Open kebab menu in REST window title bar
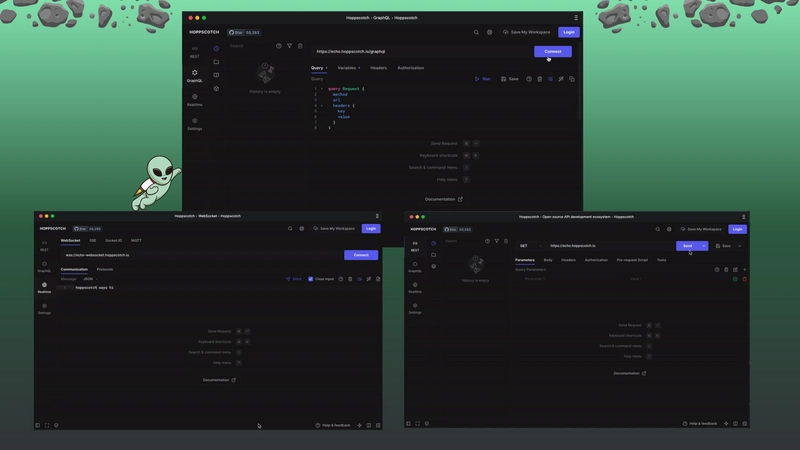Screen dimensions: 800x450 point(743,217)
